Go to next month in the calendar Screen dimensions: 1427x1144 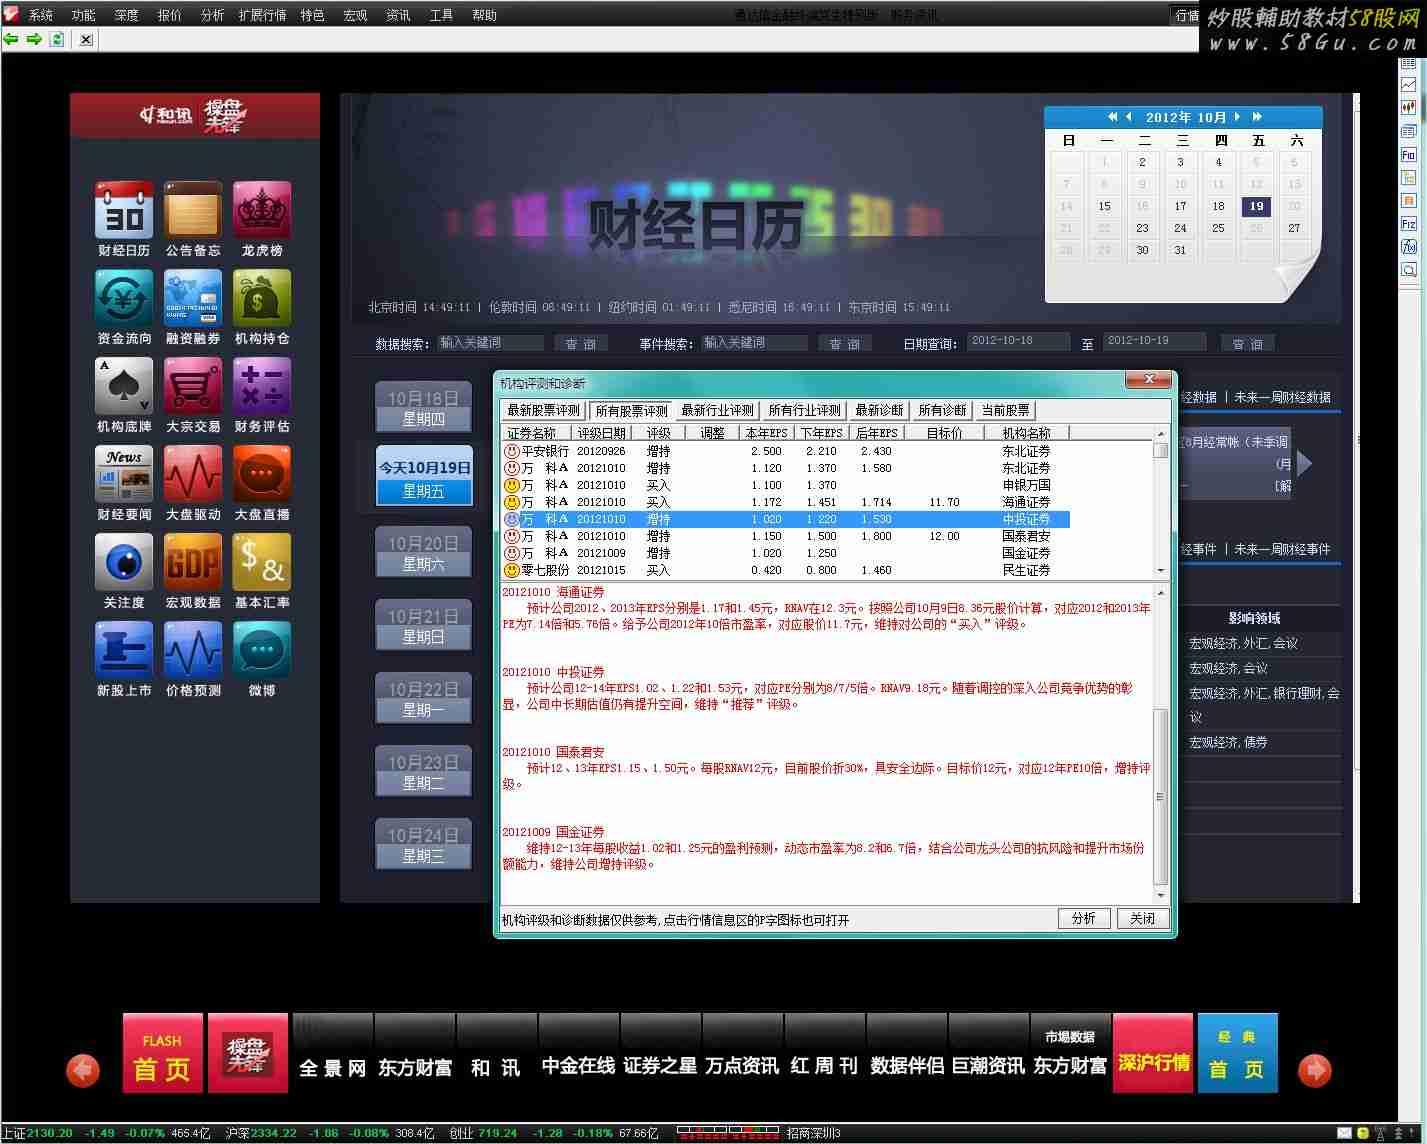[x=1238, y=117]
